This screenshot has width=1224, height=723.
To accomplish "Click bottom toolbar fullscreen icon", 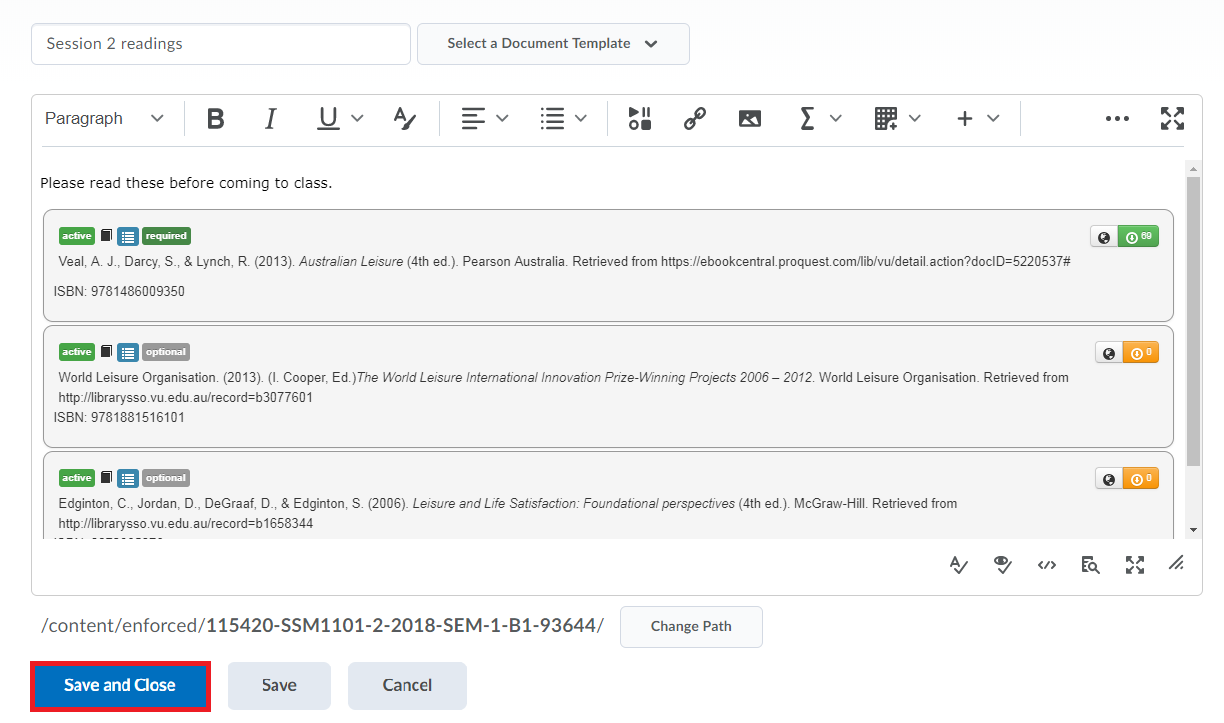I will [1135, 565].
